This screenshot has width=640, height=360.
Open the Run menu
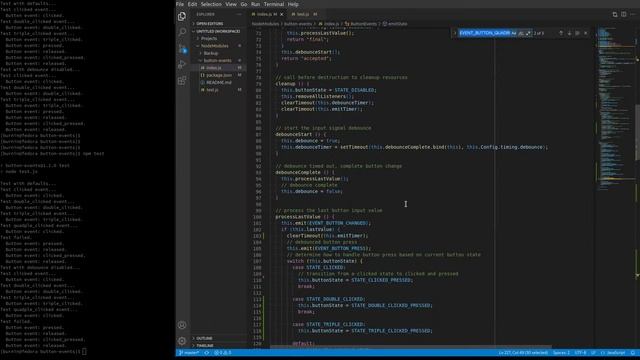click(256, 4)
